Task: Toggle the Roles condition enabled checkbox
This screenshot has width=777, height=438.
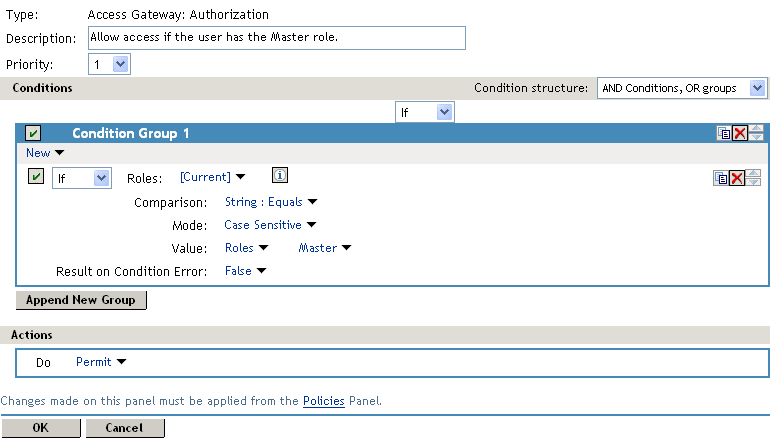Action: [36, 177]
